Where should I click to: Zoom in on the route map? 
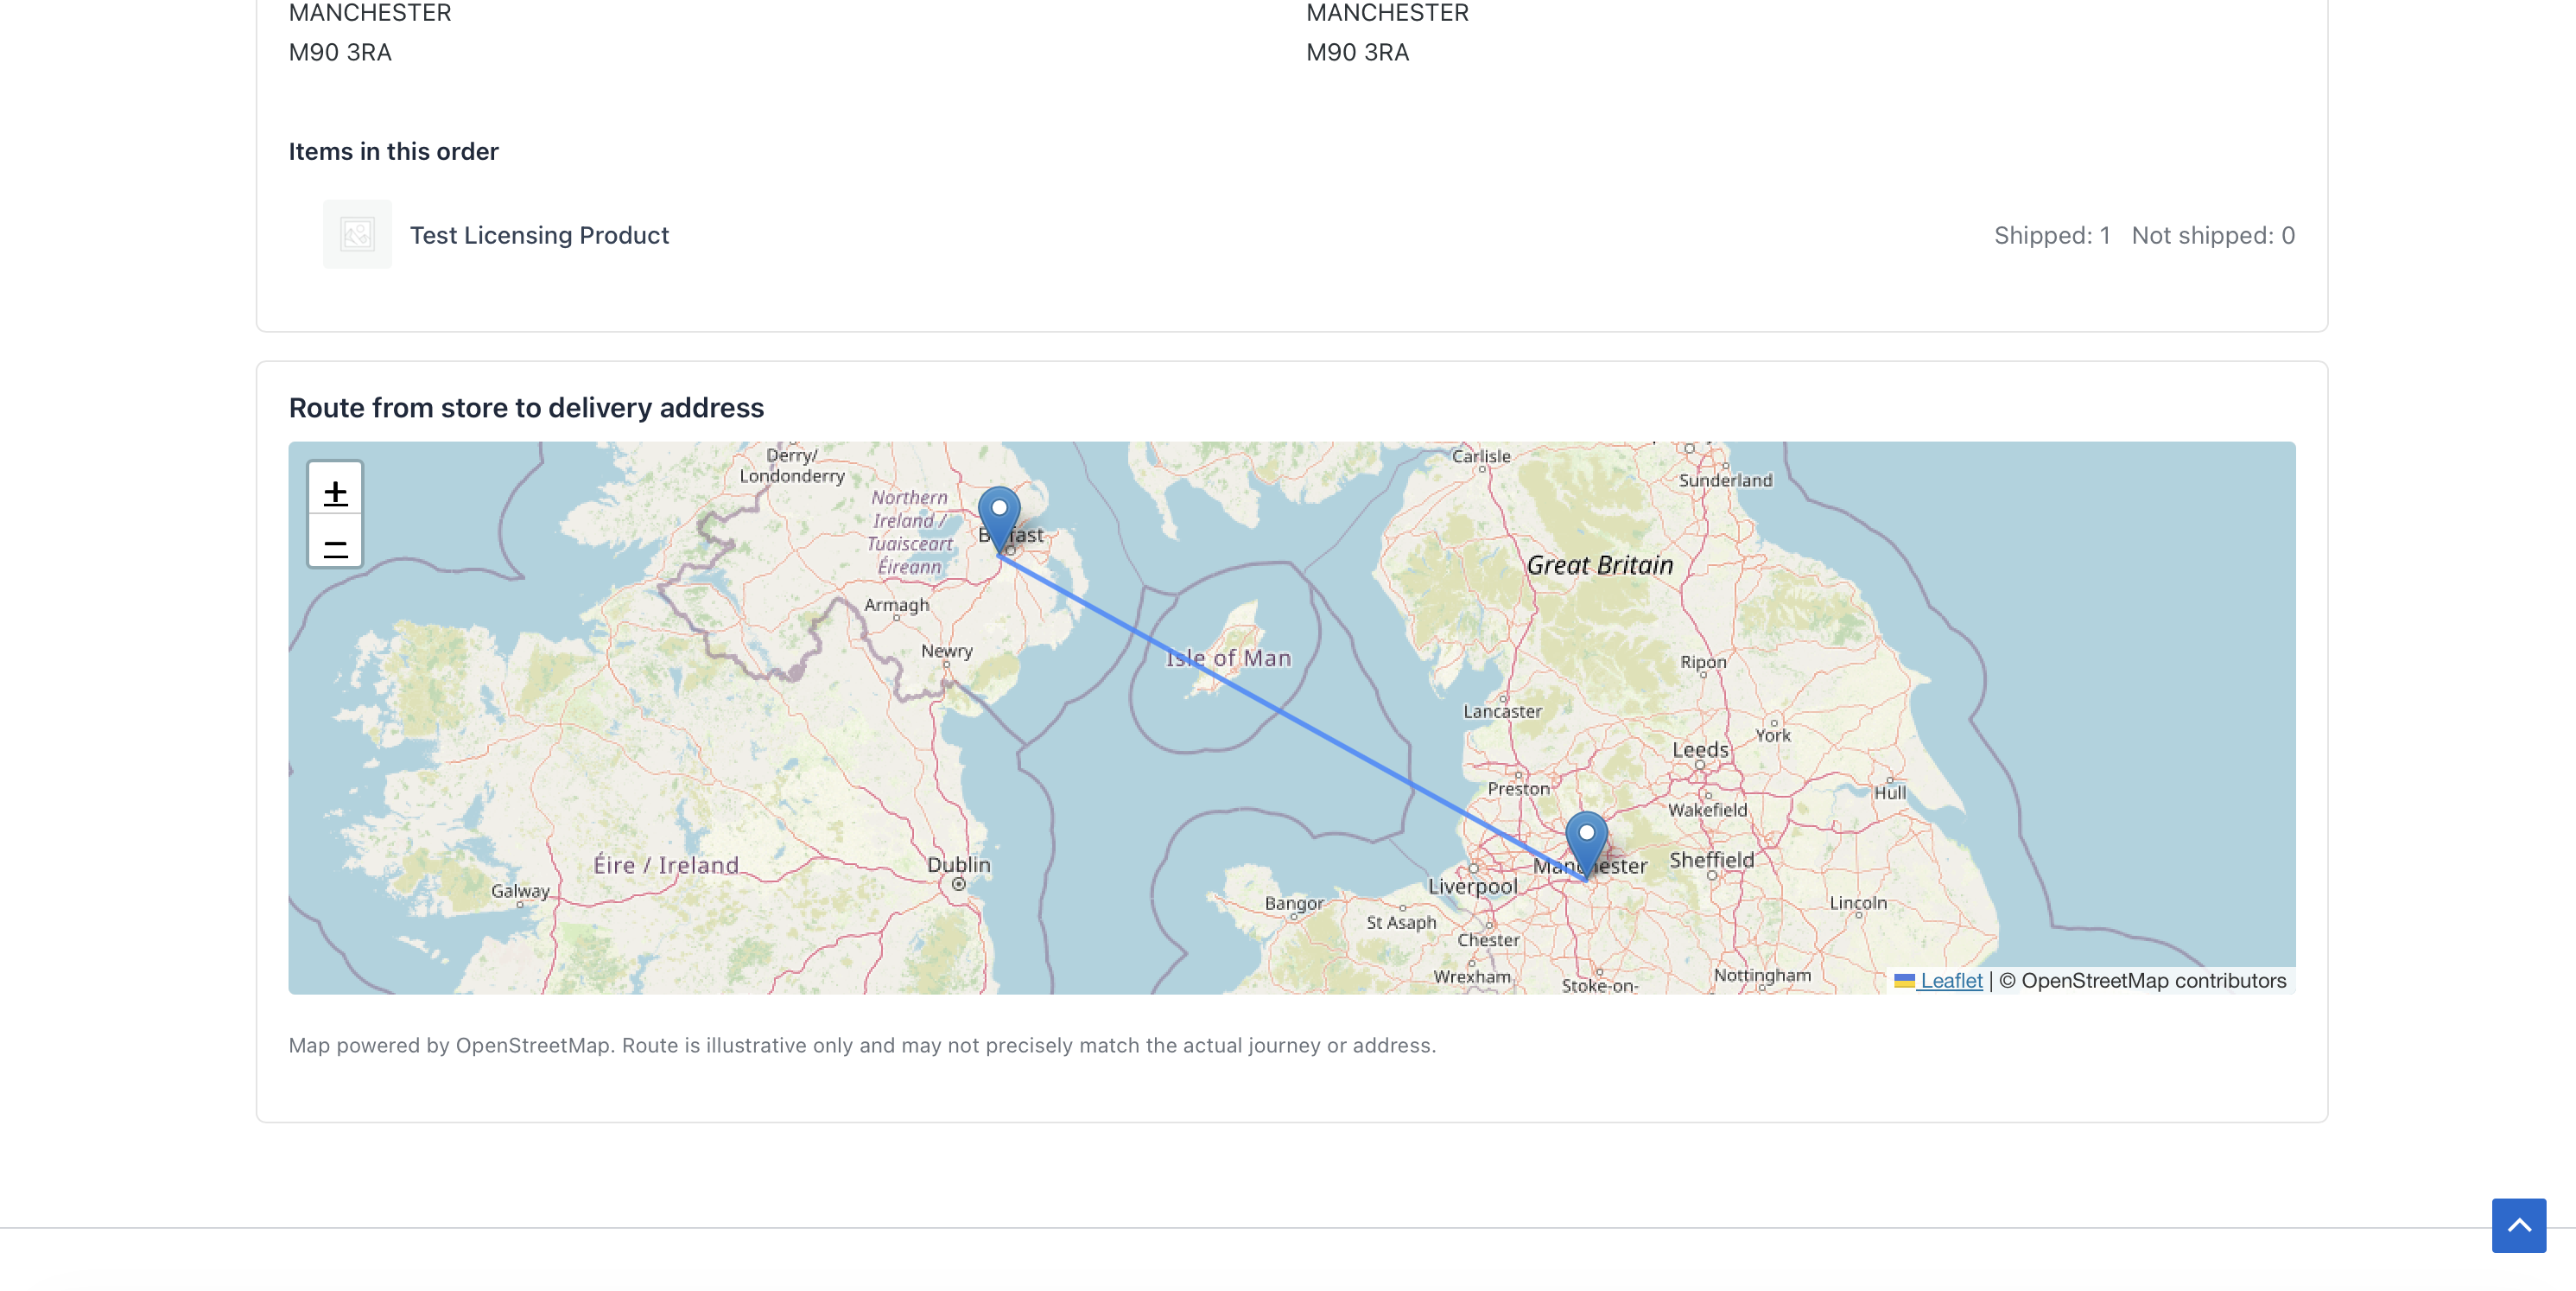[x=334, y=490]
